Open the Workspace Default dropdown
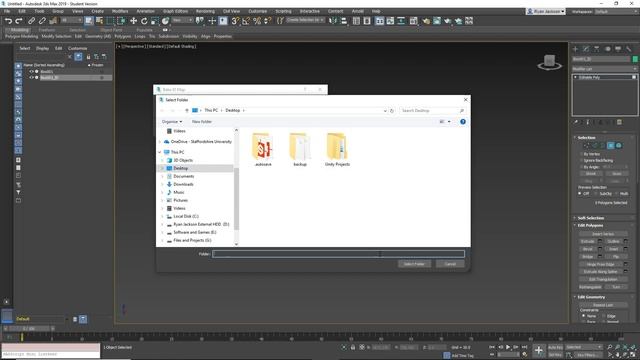The height and width of the screenshot is (360, 640). point(616,11)
